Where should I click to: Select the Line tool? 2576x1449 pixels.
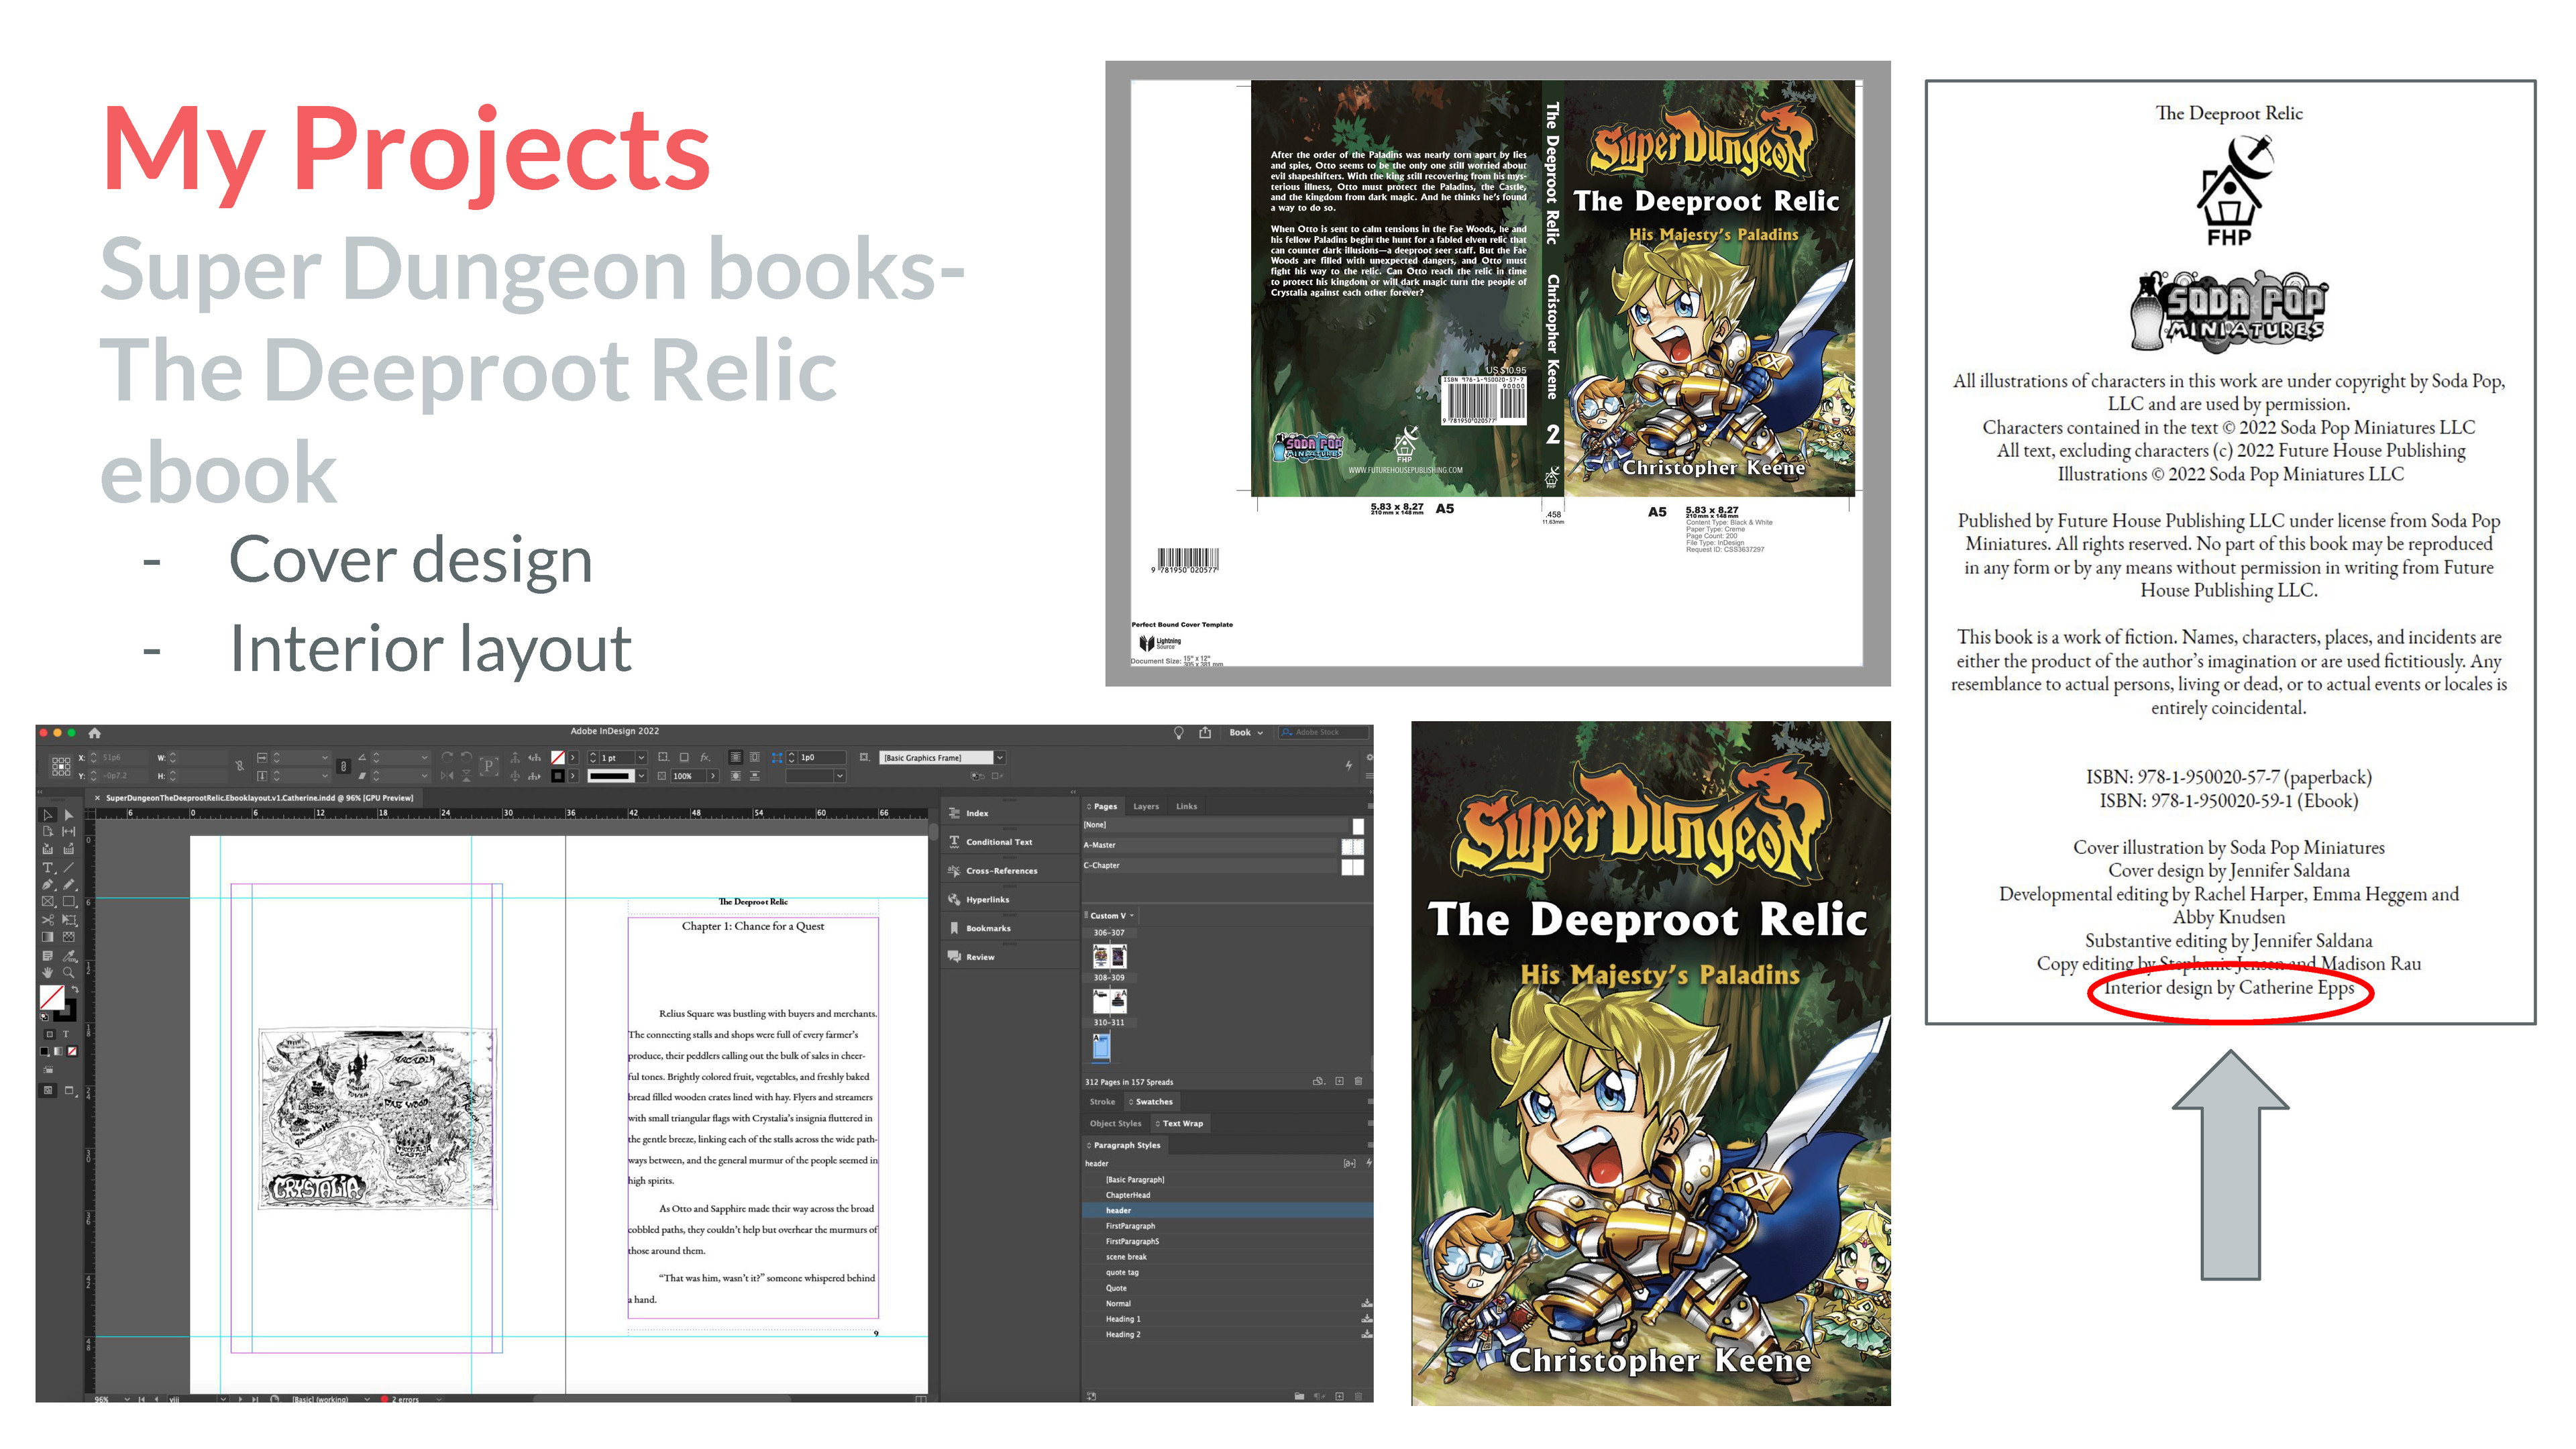coord(68,867)
